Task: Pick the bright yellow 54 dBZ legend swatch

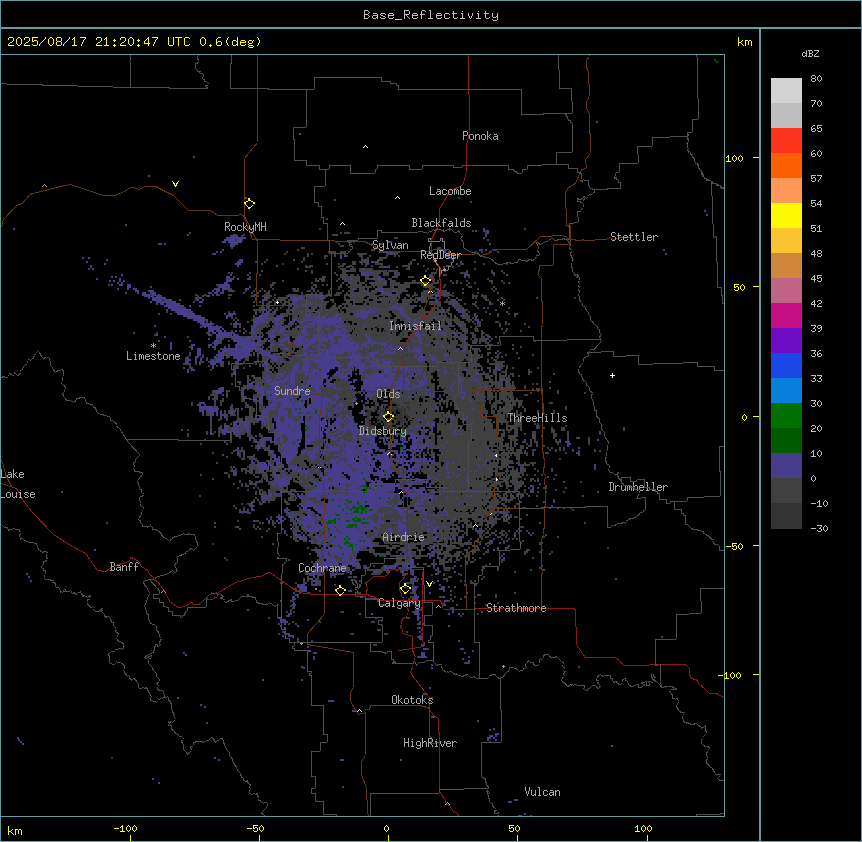Action: tap(786, 215)
